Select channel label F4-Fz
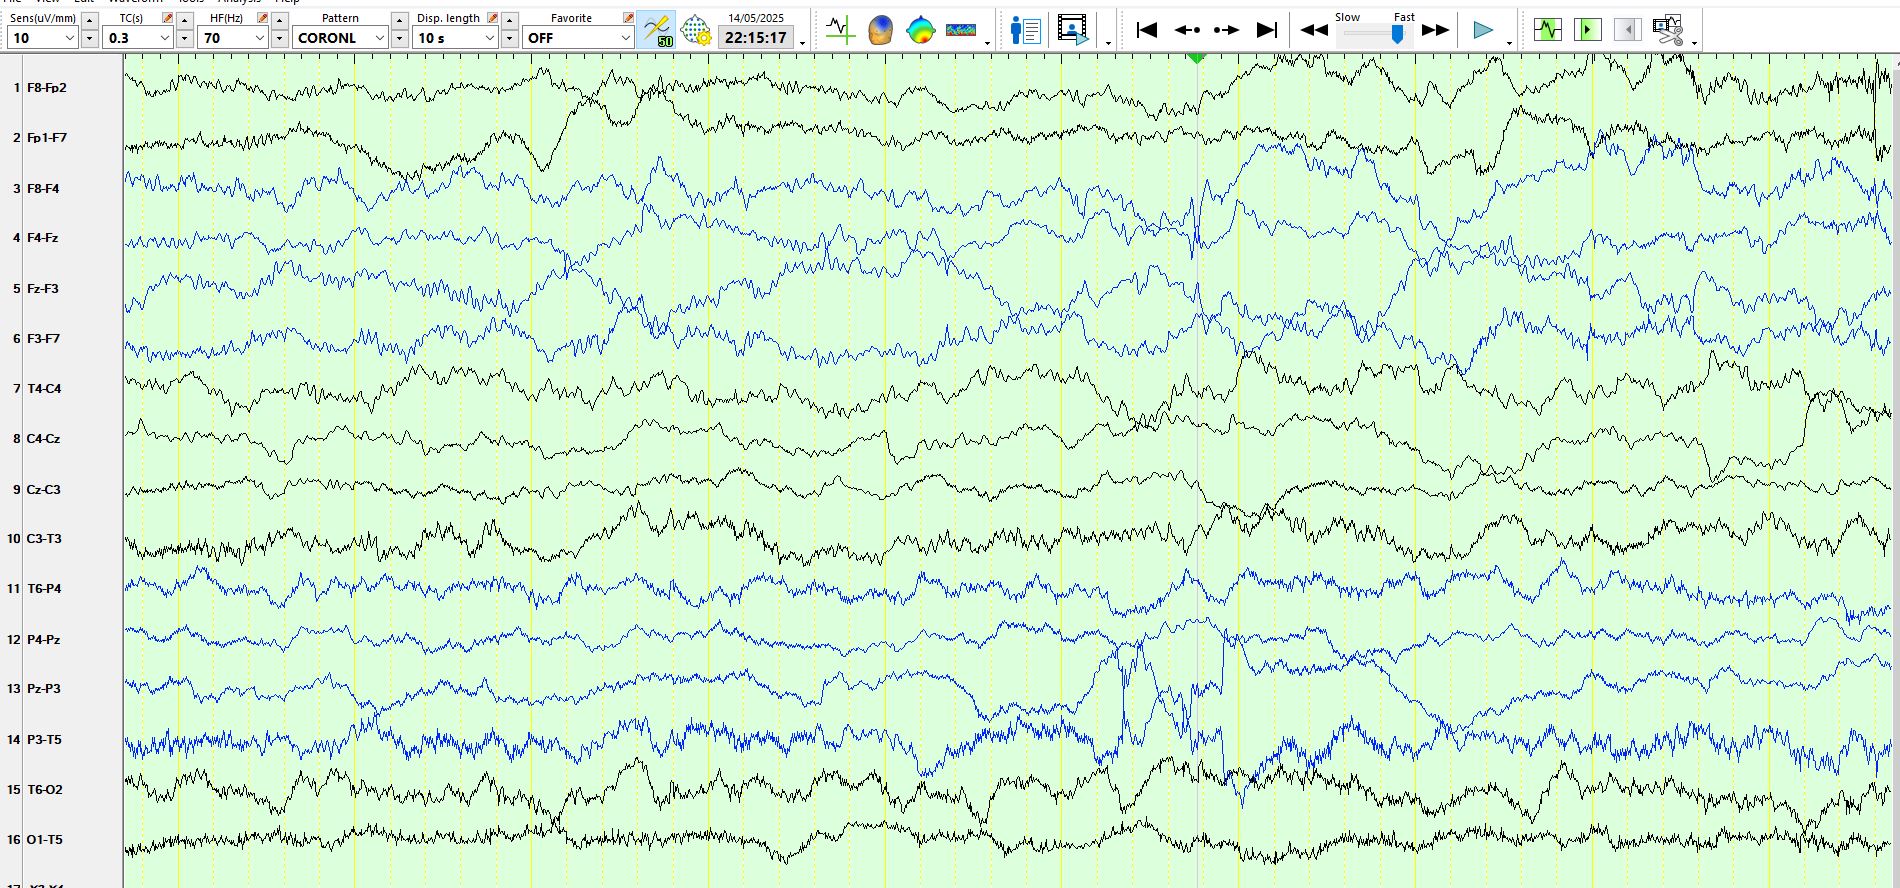 click(x=42, y=238)
